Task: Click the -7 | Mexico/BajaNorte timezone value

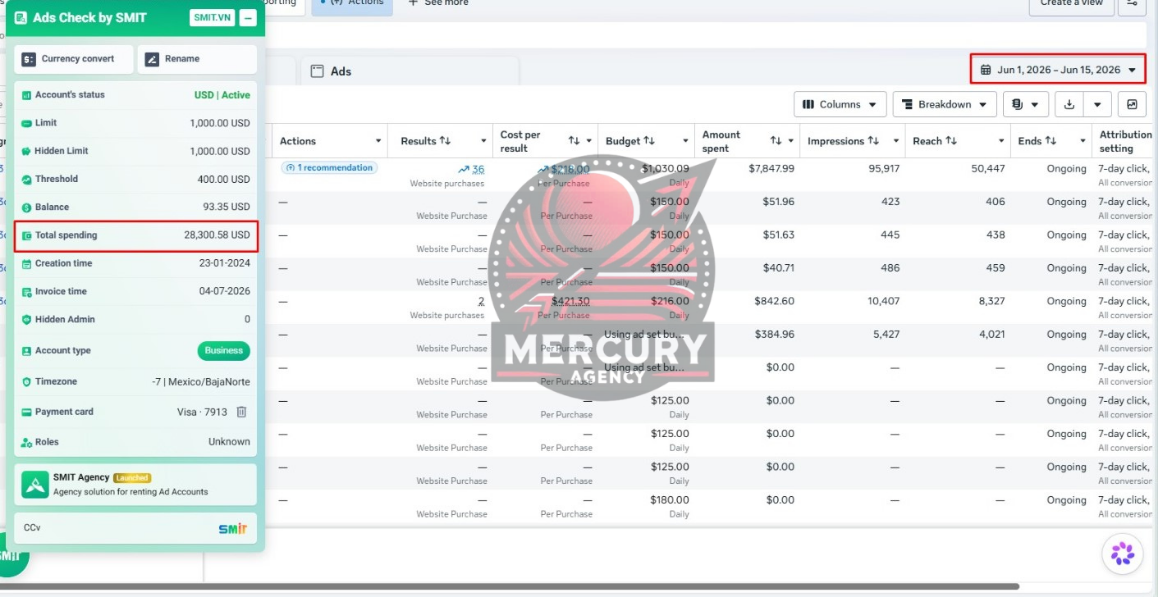Action: 201,382
